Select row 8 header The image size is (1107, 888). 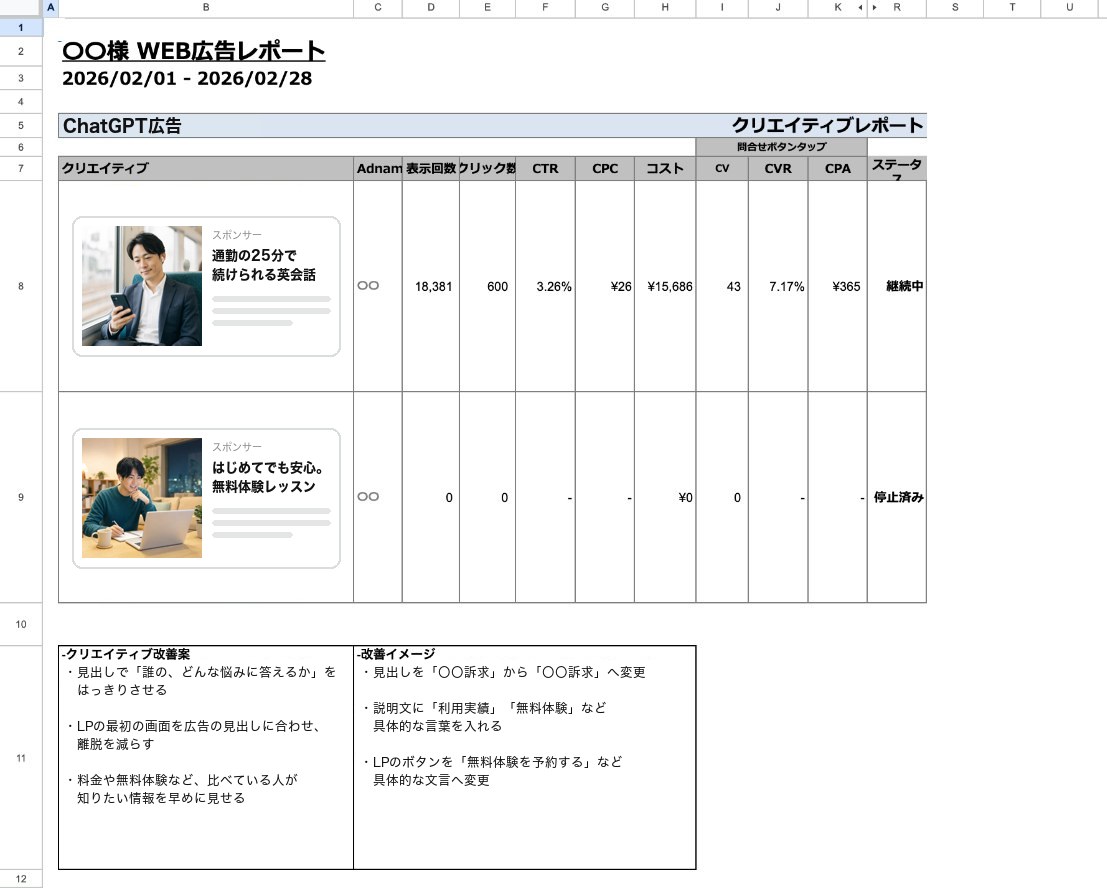point(21,286)
